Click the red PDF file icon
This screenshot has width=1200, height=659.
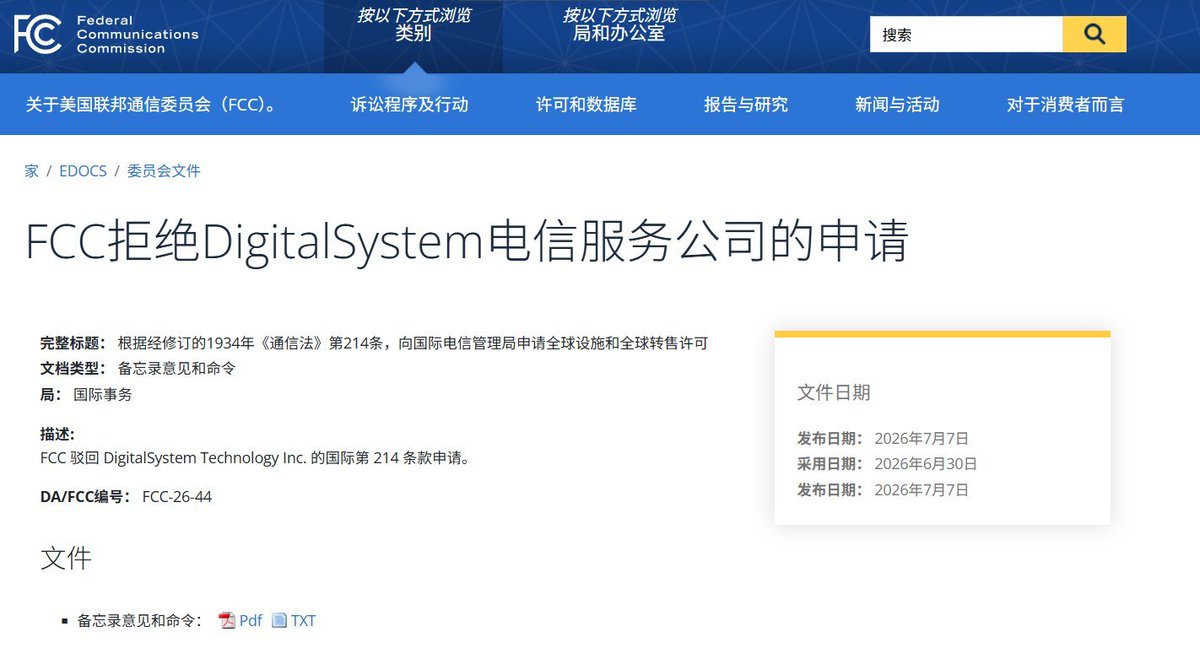click(227, 621)
